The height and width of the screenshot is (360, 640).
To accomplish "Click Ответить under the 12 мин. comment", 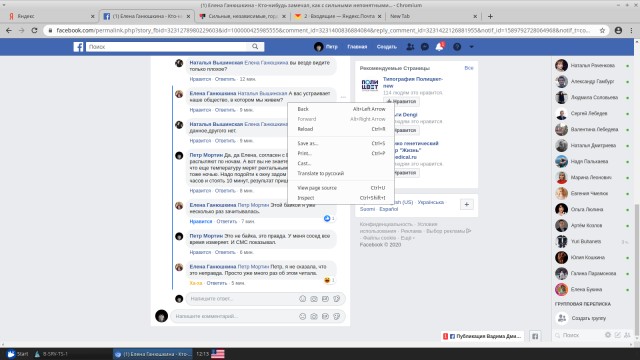I will [225, 79].
